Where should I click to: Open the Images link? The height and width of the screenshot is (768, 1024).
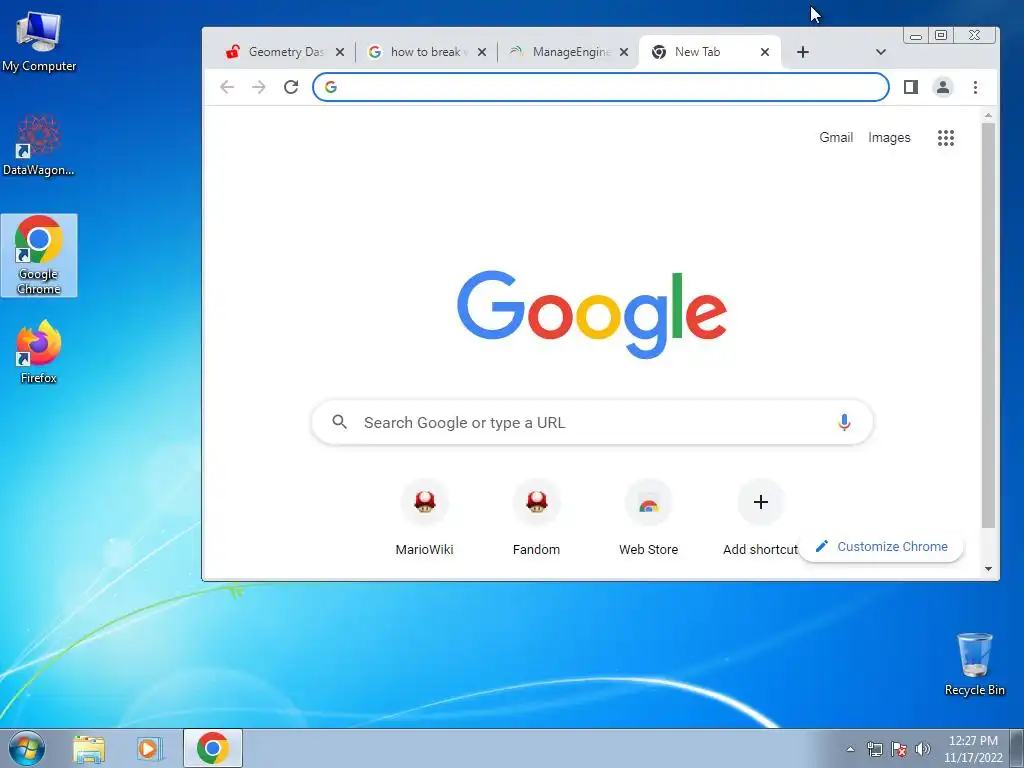tap(889, 138)
